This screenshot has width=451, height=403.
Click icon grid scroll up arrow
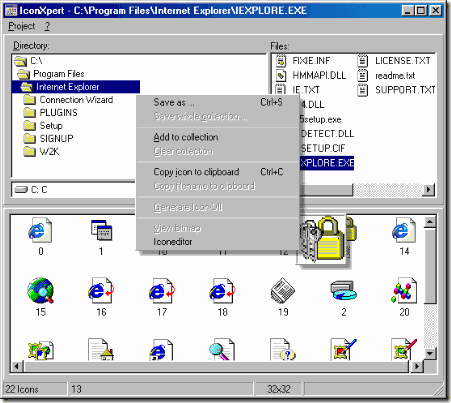[430, 222]
